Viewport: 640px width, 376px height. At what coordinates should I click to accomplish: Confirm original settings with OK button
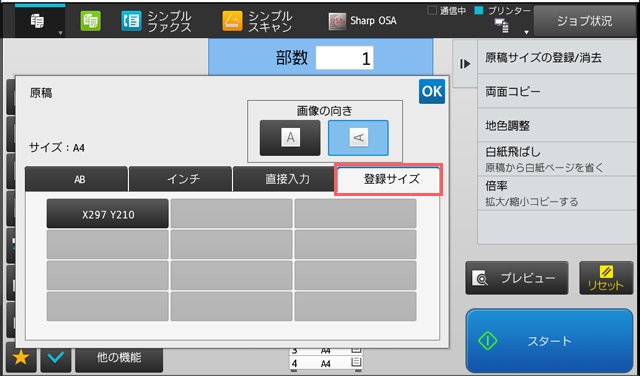(x=432, y=91)
